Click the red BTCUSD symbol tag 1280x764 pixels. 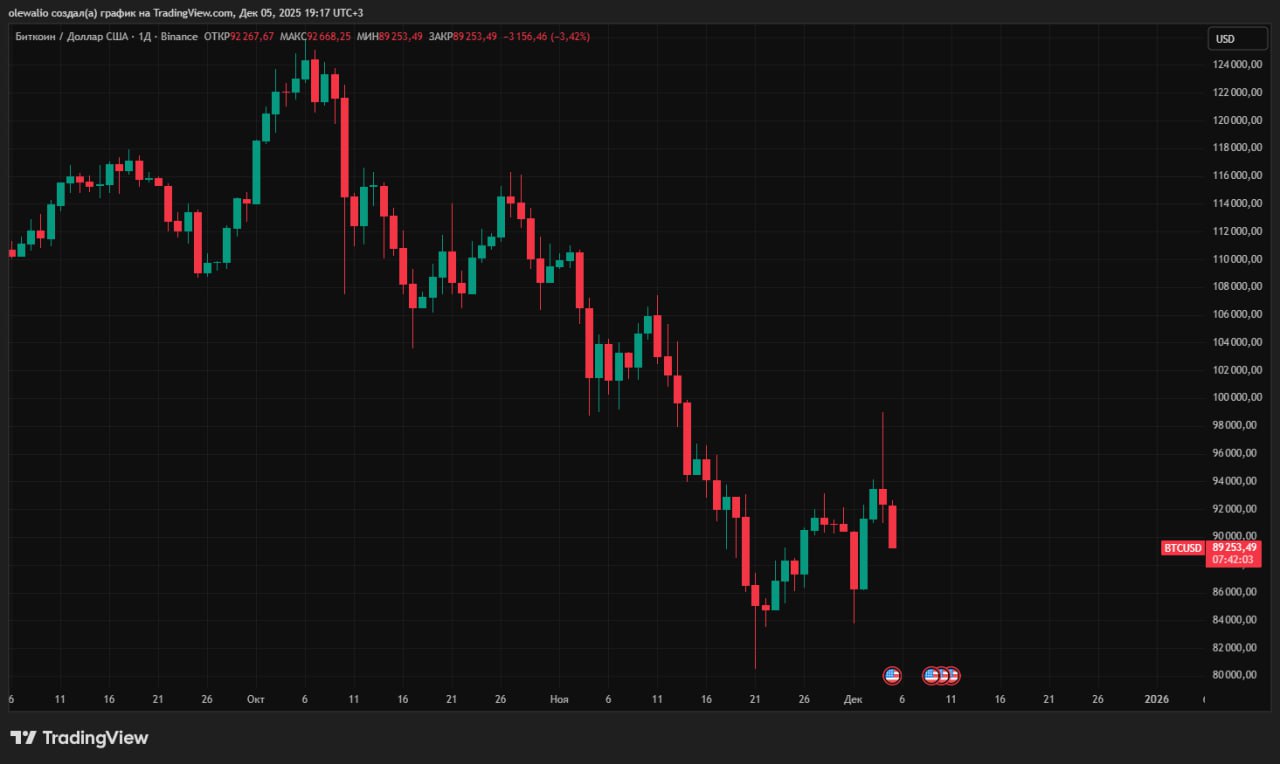click(1183, 548)
